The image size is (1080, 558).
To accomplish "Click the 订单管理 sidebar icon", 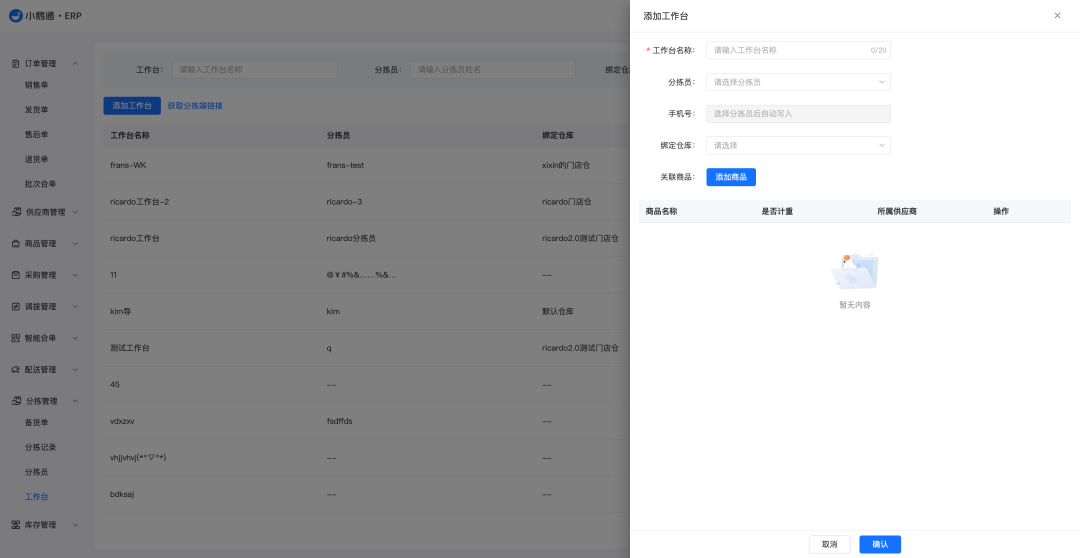I will pyautogui.click(x=16, y=63).
